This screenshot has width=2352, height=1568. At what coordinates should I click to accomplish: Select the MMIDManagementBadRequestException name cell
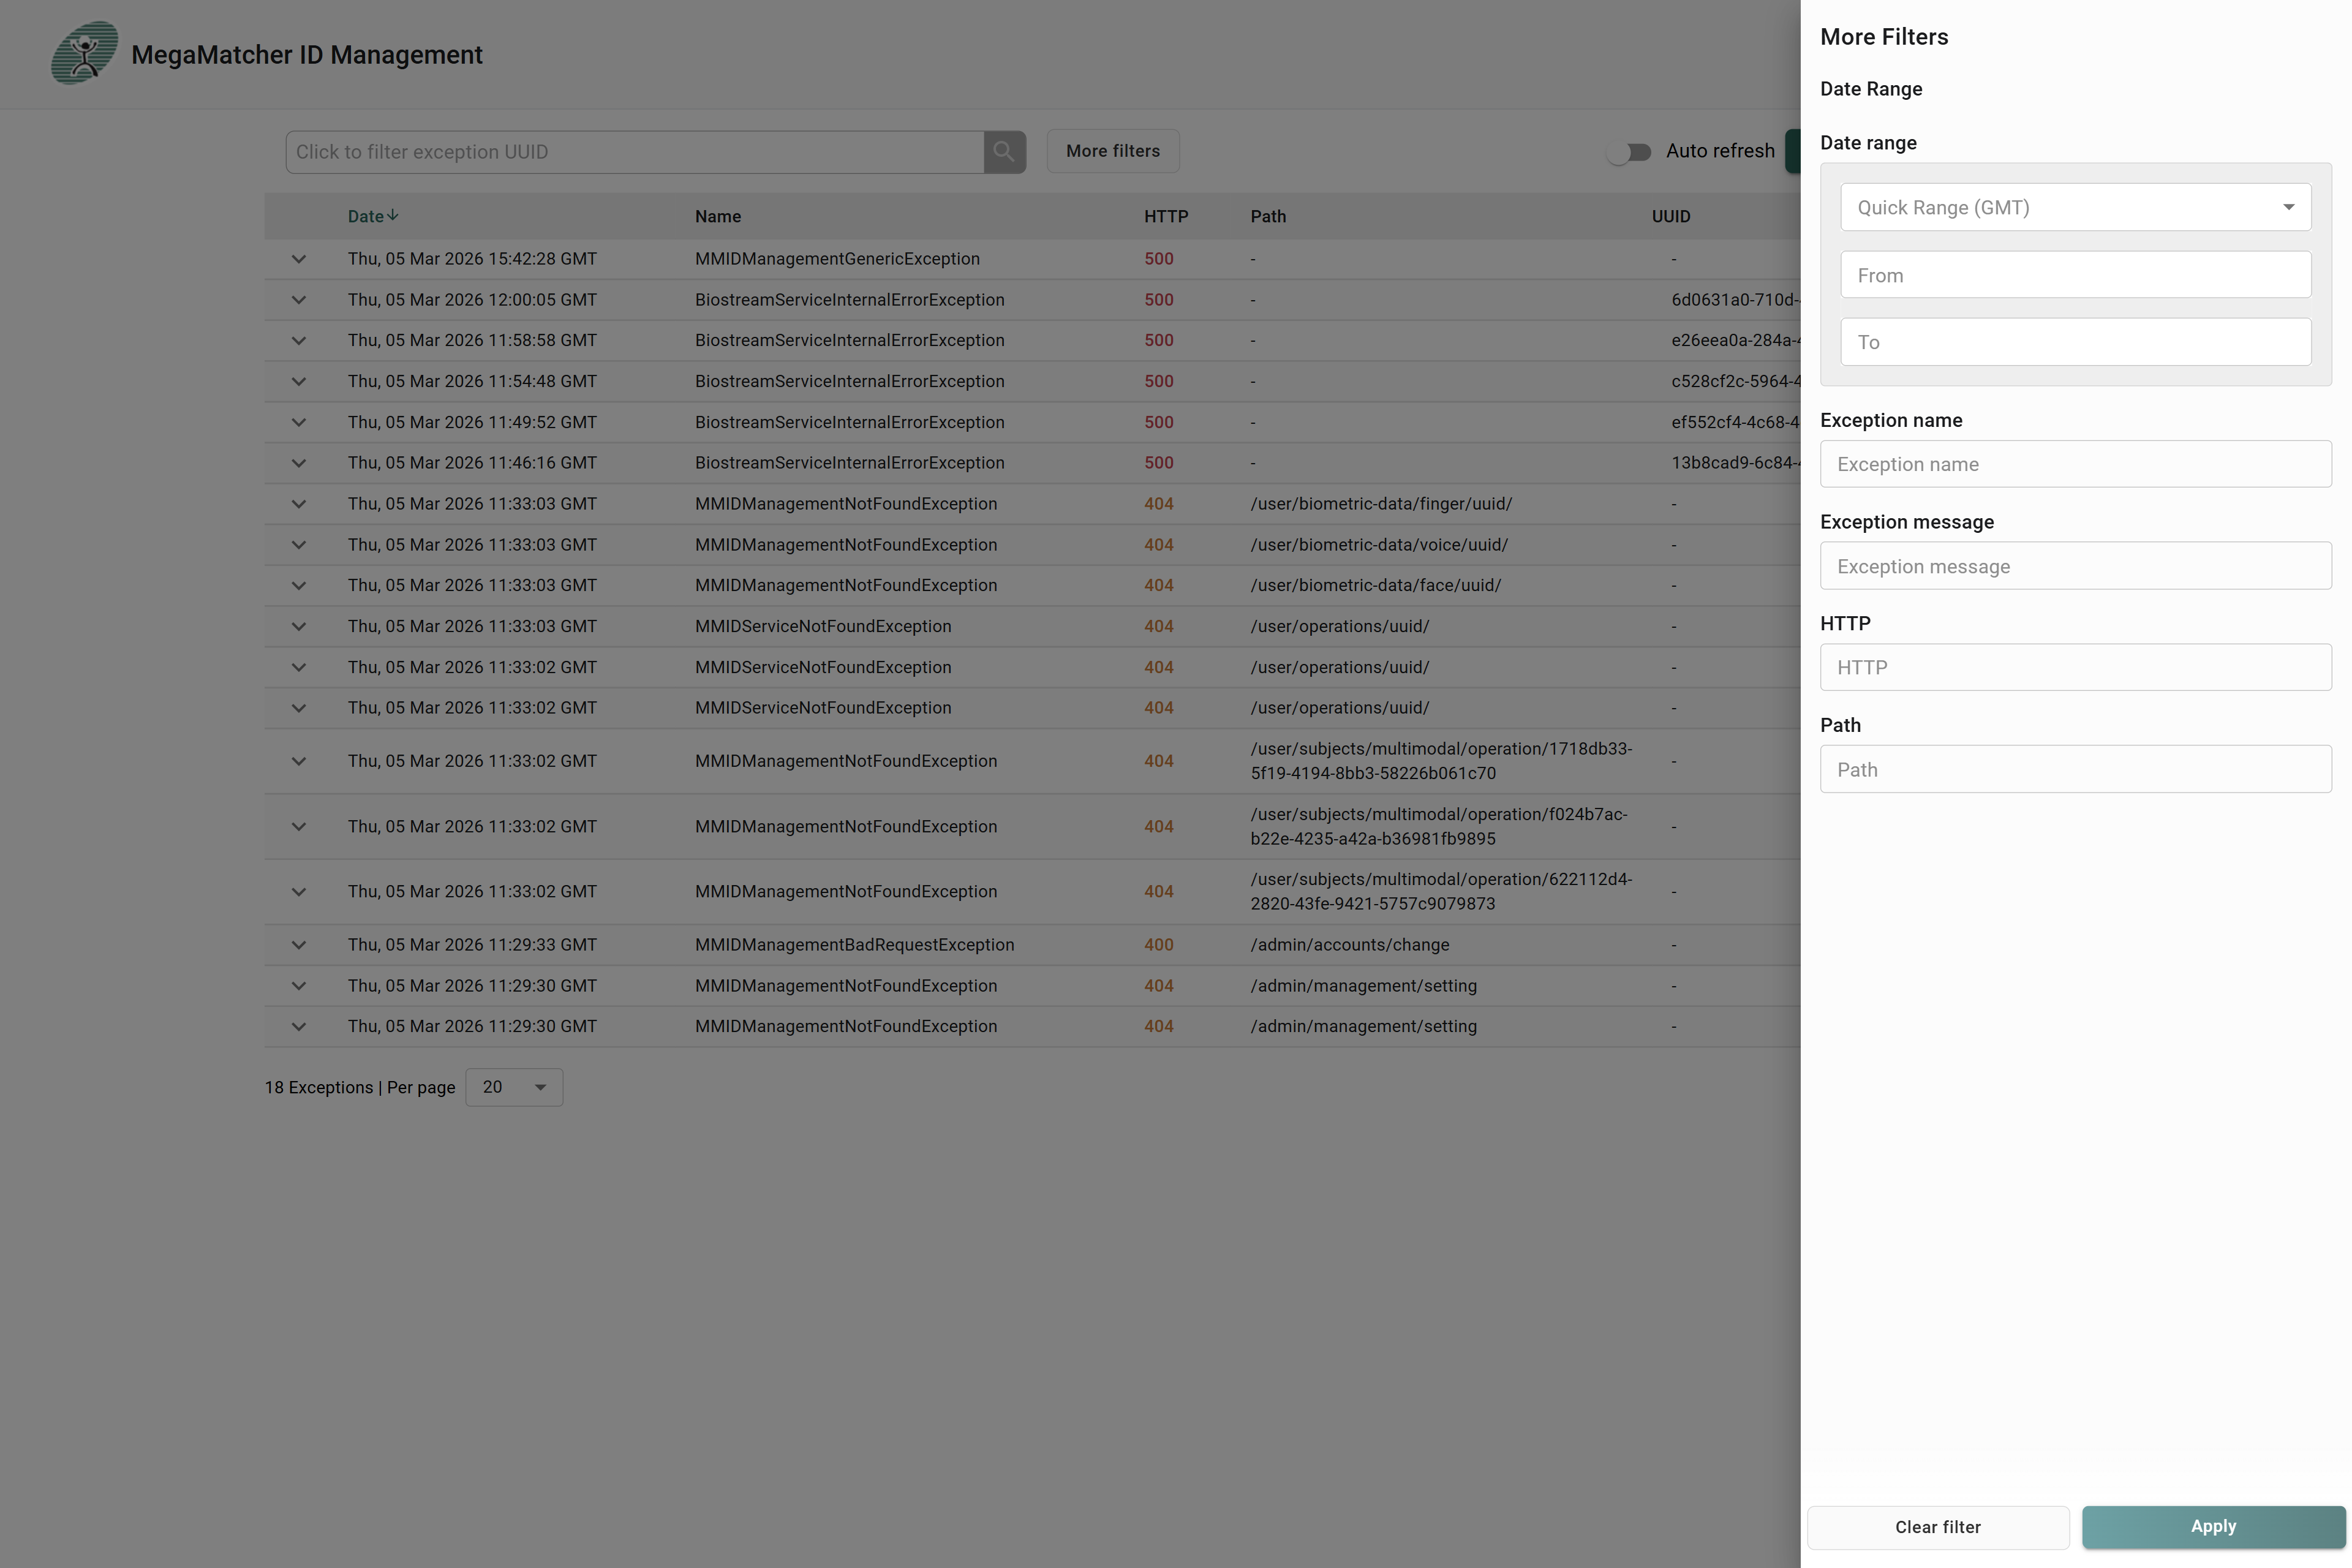coord(854,945)
